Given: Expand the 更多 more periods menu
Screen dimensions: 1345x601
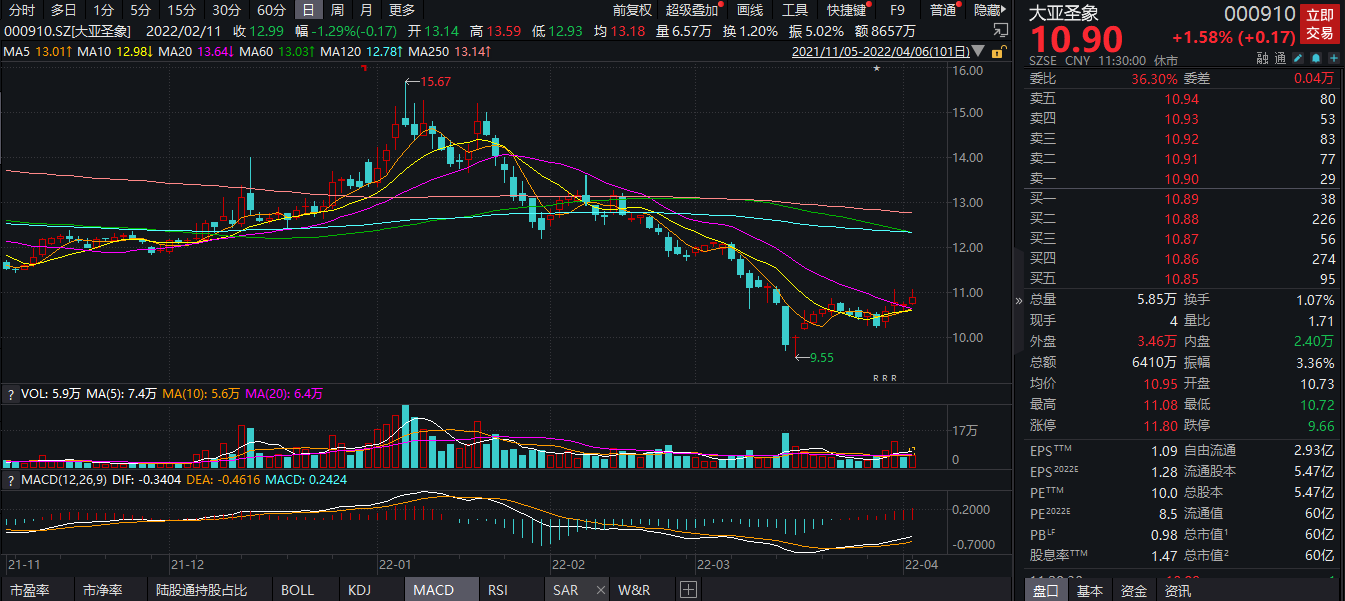Looking at the screenshot, I should coord(402,10).
